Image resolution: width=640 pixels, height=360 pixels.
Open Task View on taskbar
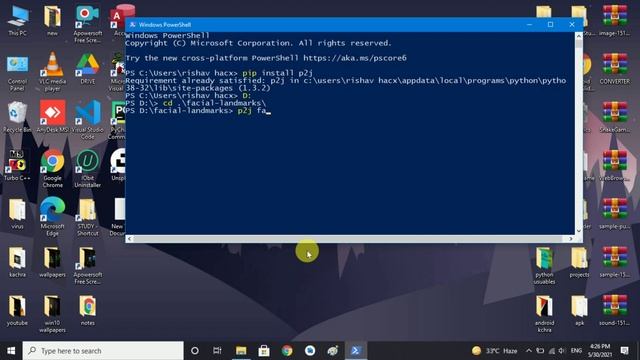(217, 351)
